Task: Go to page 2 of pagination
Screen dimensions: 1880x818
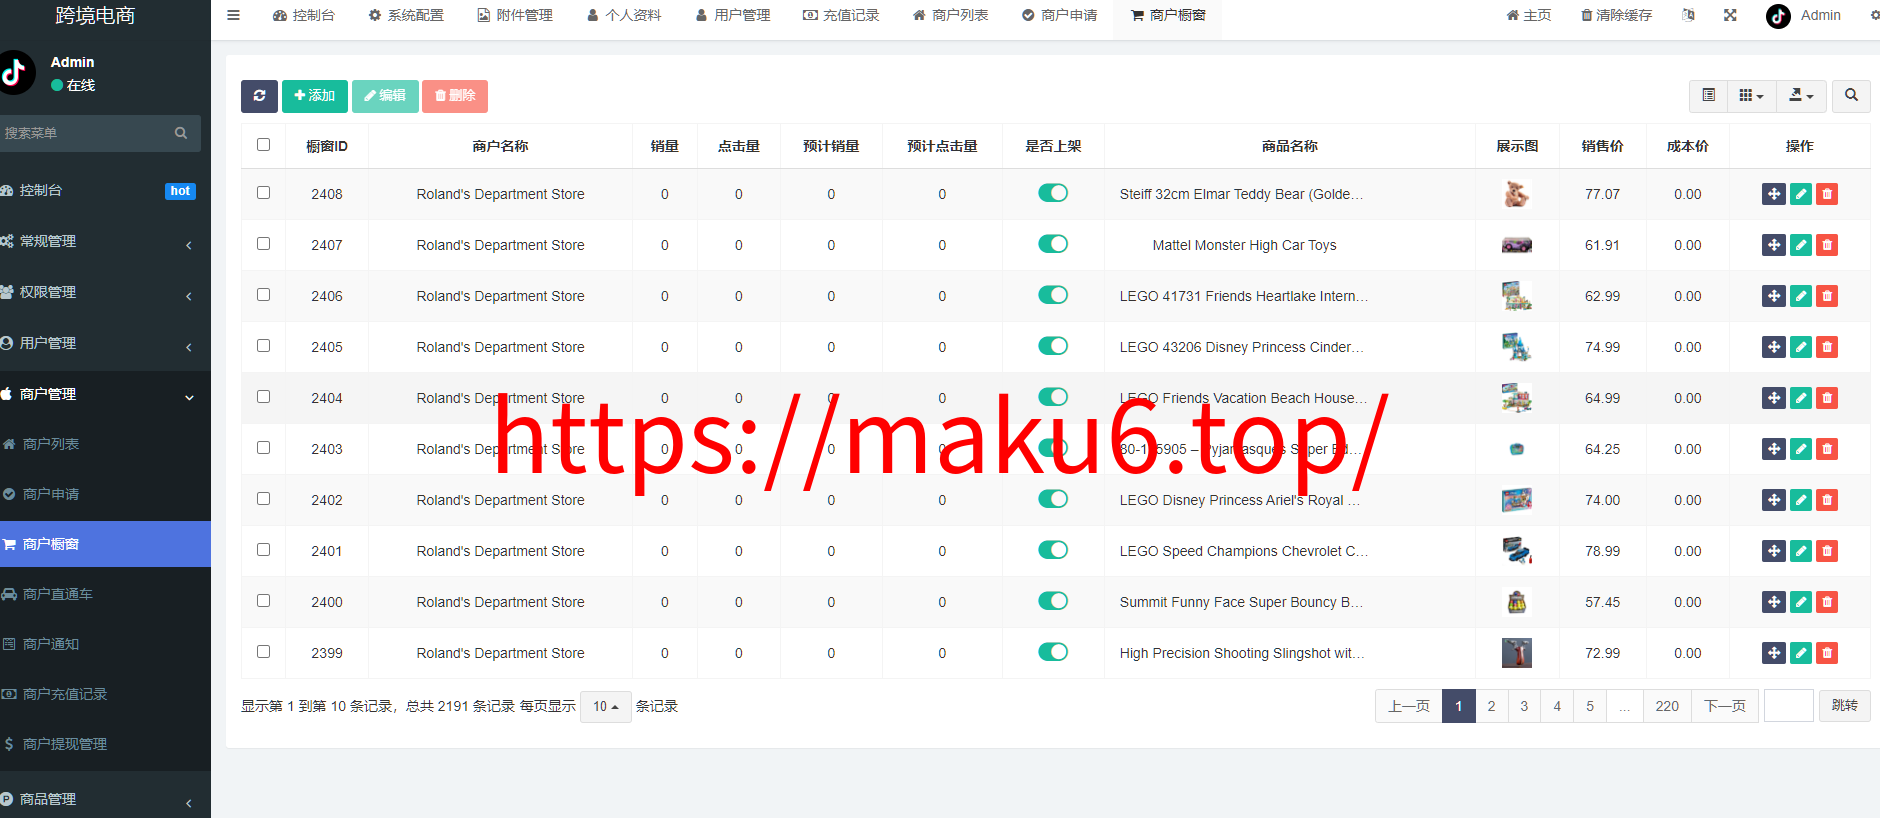Action: 1491,706
